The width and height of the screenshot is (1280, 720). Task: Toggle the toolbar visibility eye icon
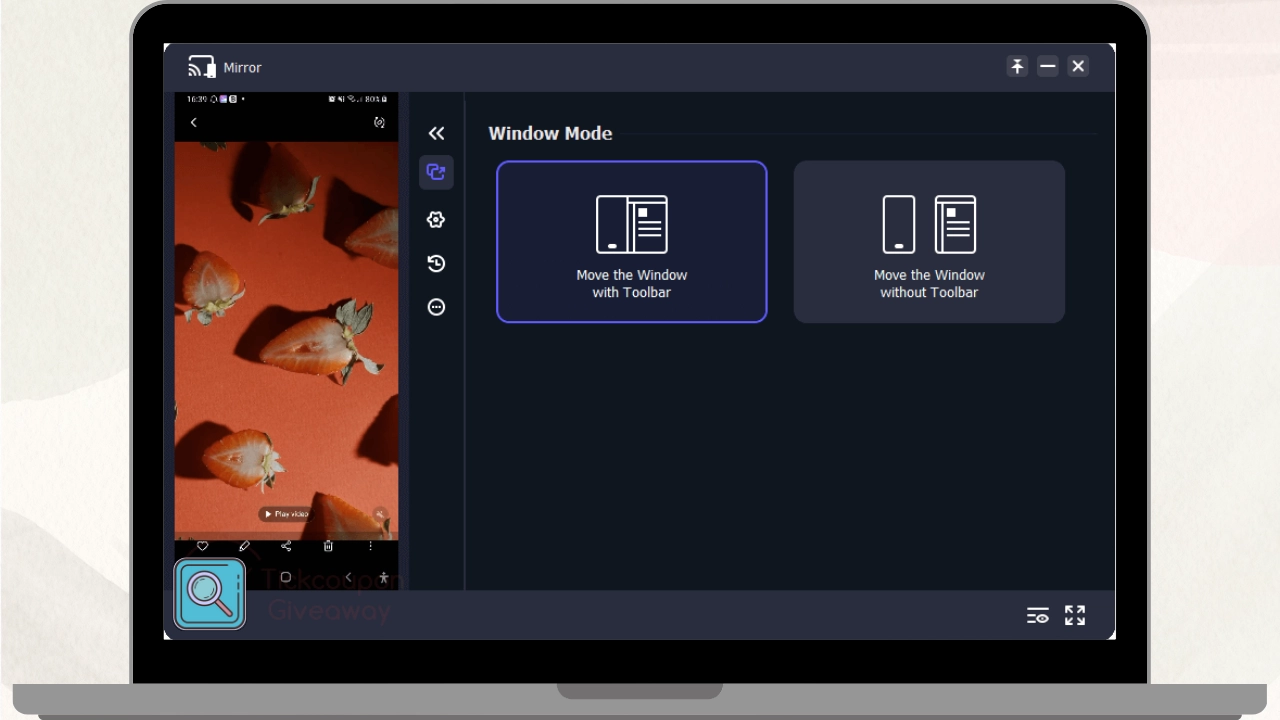(x=1038, y=616)
